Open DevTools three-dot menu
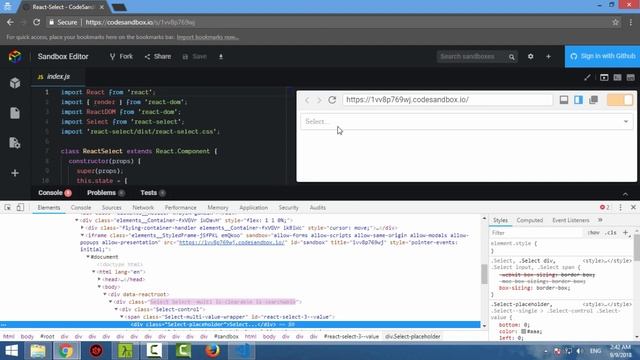Viewport: 640px width, 360px height. click(x=620, y=207)
